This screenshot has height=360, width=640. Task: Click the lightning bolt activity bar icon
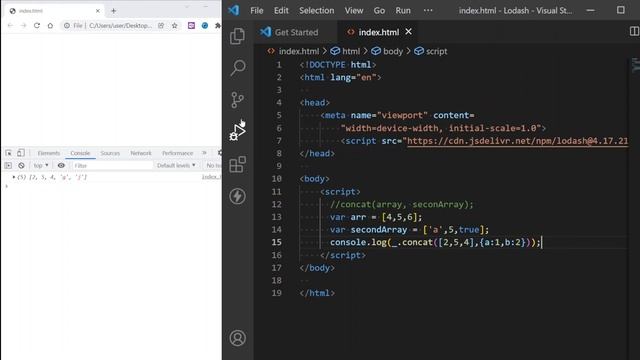click(x=238, y=196)
